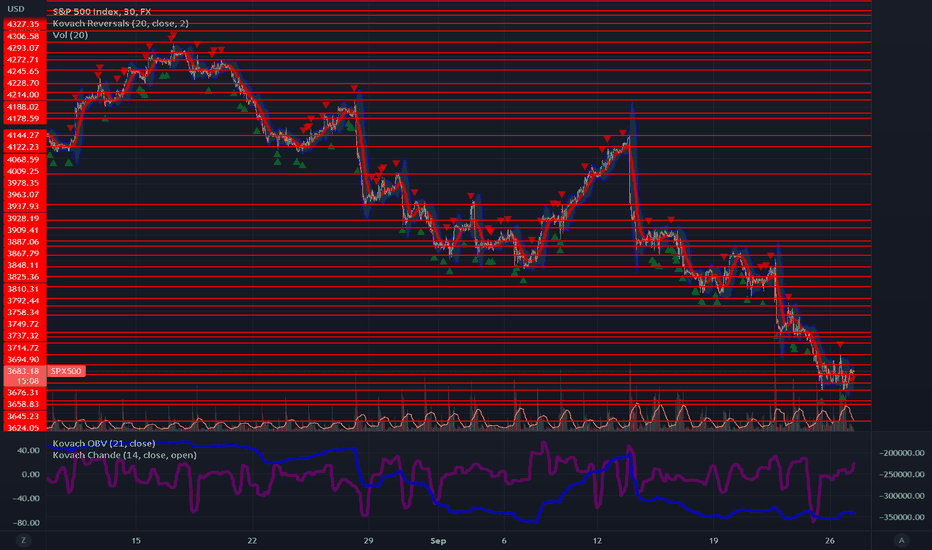
Task: Click the Z timezone button
Action: (x=24, y=540)
